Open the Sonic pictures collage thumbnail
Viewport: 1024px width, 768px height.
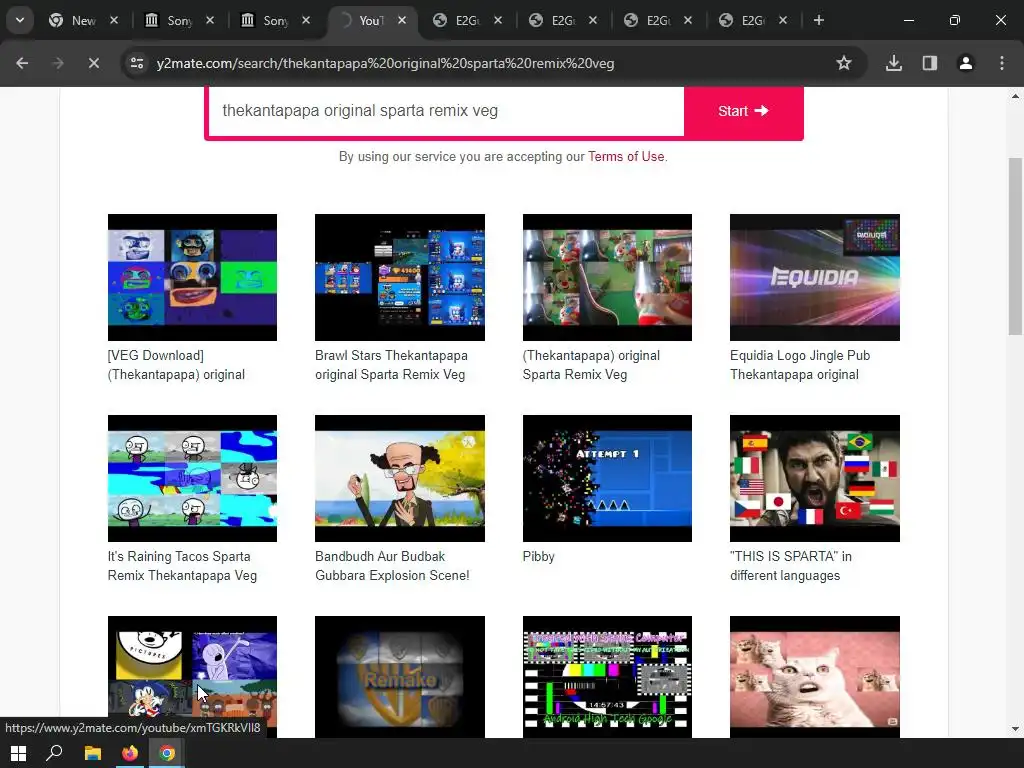tap(192, 677)
